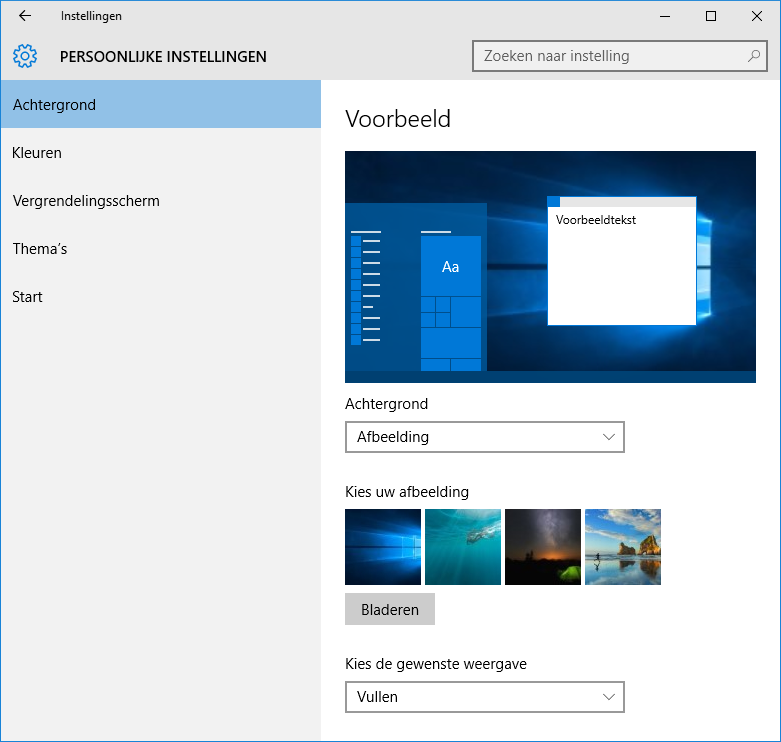
Task: Select the night sky tent wallpaper
Action: coord(543,547)
